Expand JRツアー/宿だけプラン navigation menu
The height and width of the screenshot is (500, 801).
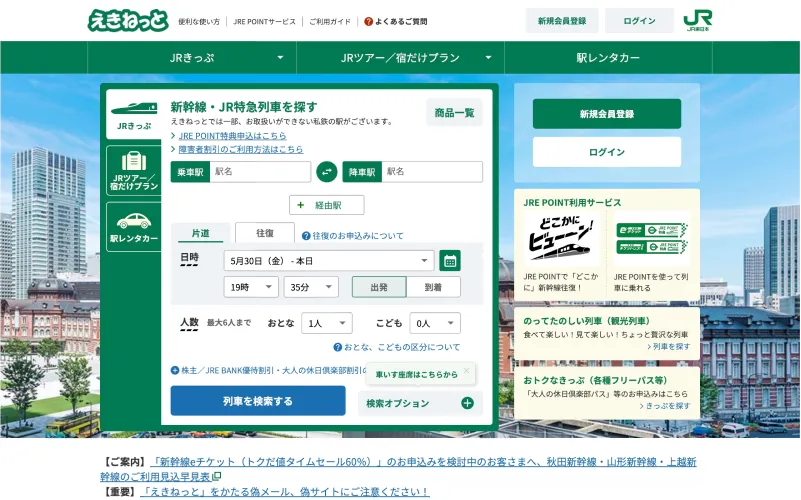pos(400,58)
